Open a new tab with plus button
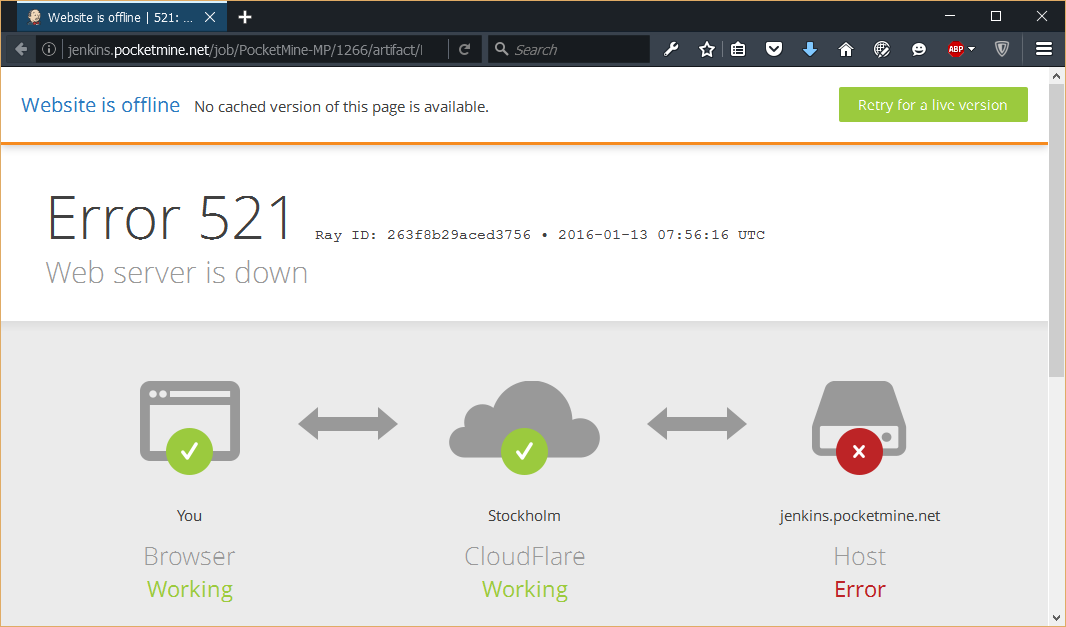Viewport: 1066px width, 627px height. point(245,17)
